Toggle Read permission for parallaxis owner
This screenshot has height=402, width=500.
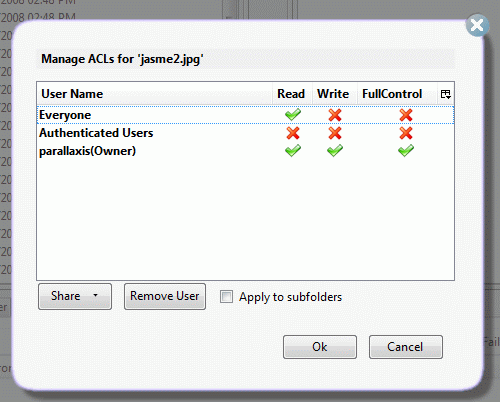[x=293, y=151]
